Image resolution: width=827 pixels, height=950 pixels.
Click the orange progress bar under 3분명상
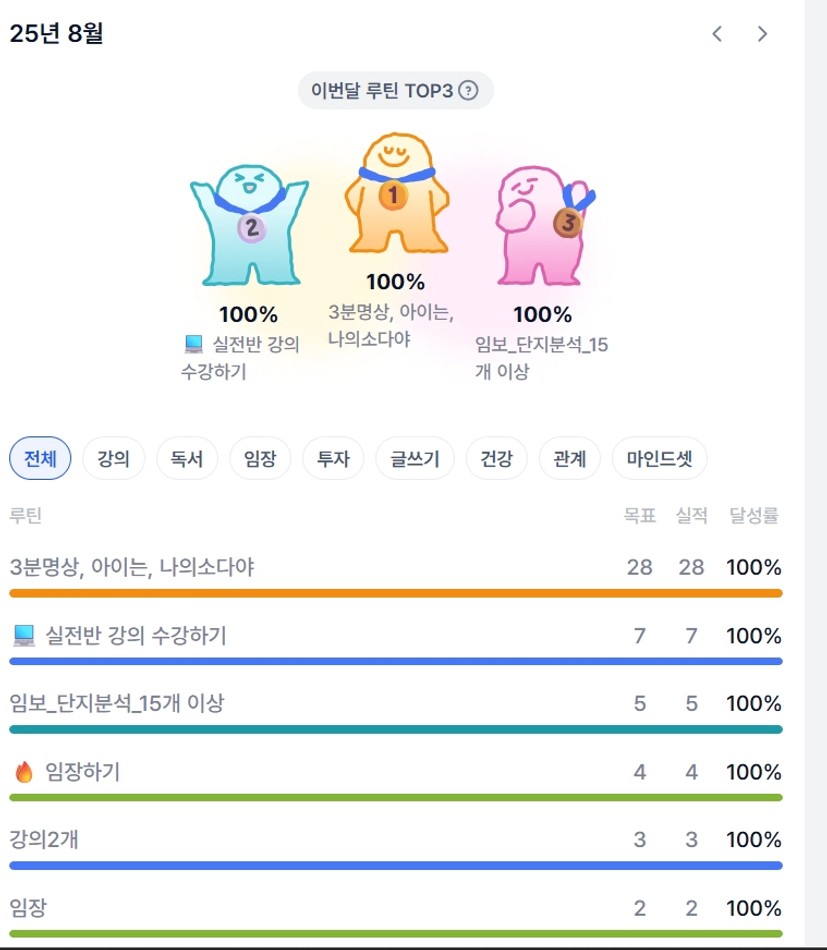pos(396,593)
